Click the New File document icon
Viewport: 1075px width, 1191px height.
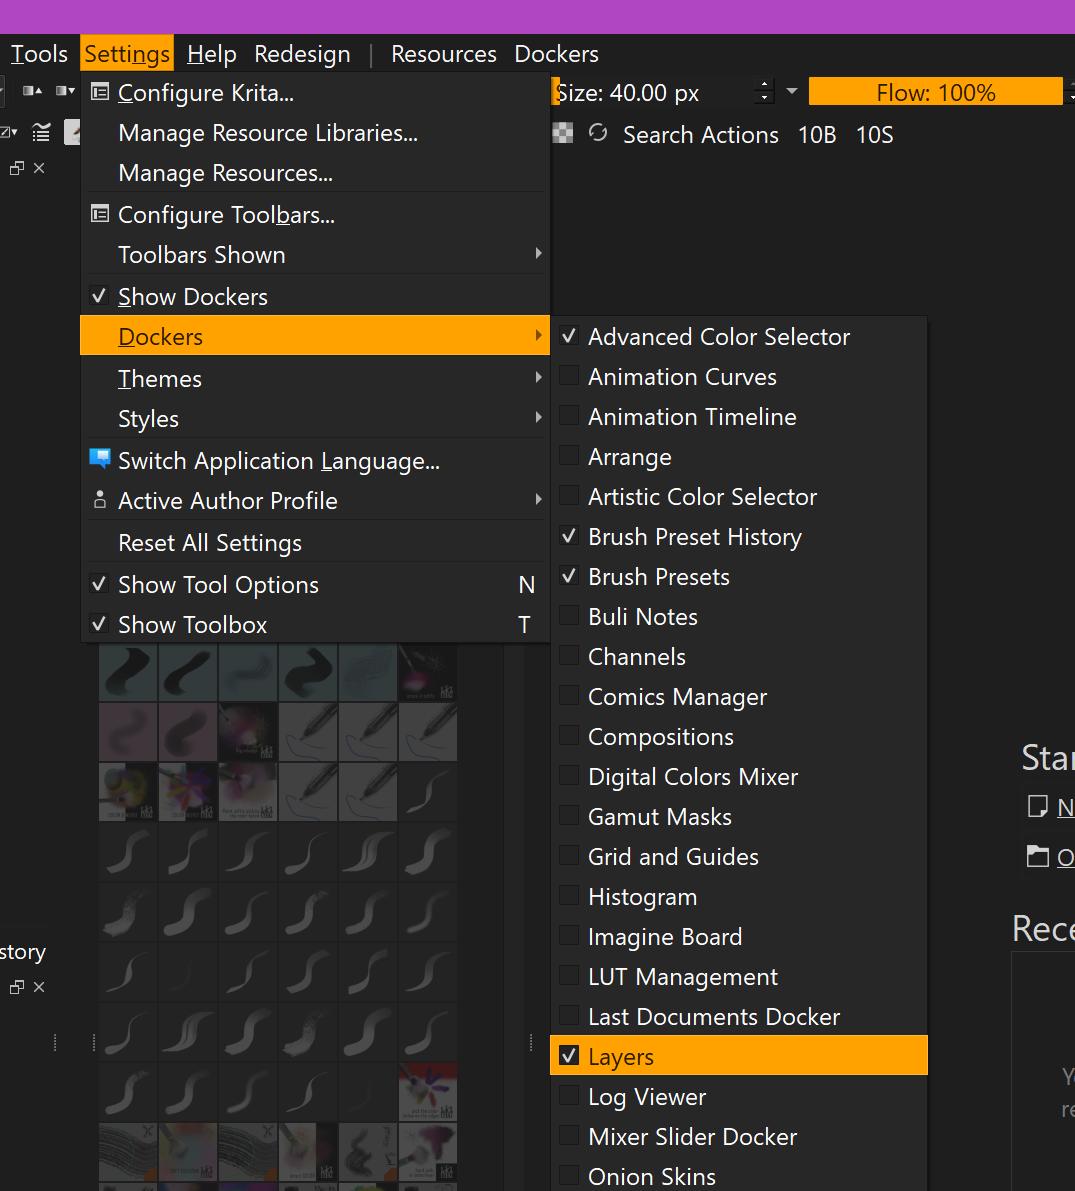pyautogui.click(x=1037, y=806)
